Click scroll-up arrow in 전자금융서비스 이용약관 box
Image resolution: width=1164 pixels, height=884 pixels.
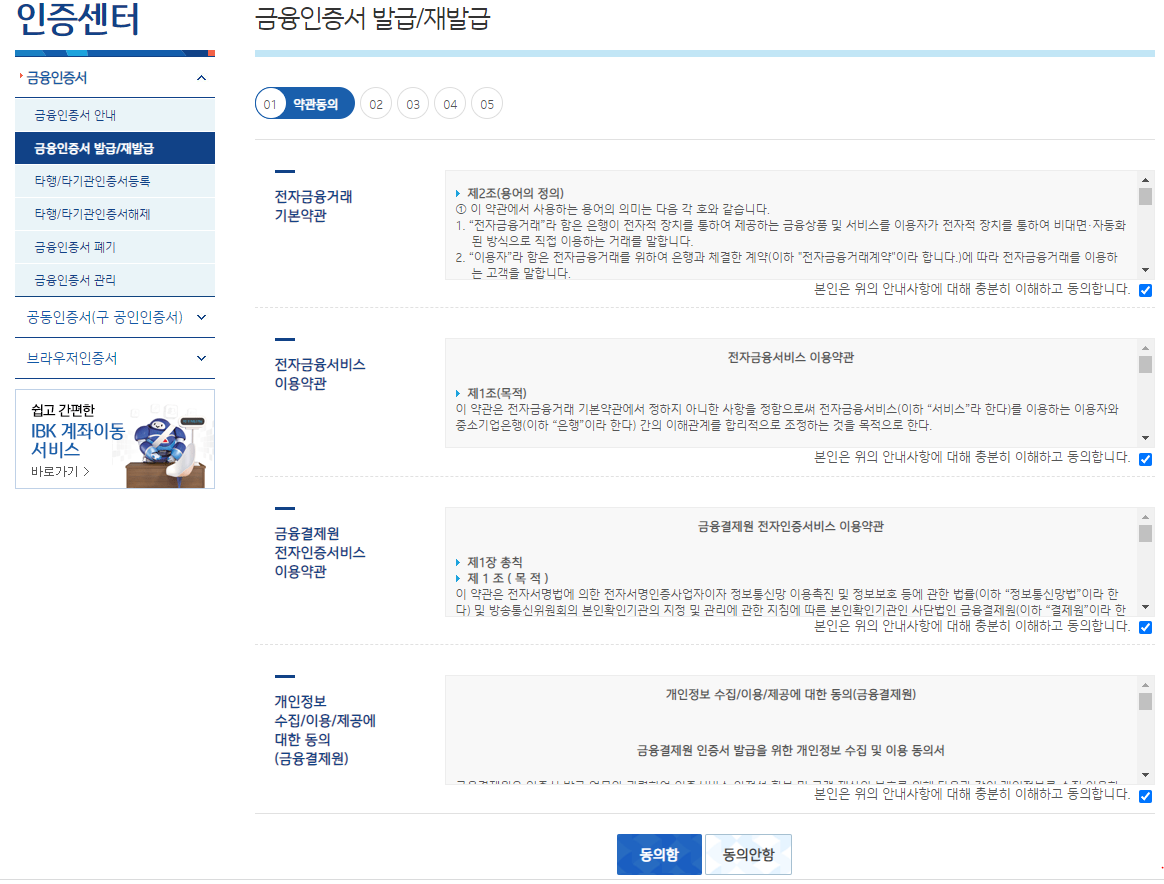point(1145,348)
